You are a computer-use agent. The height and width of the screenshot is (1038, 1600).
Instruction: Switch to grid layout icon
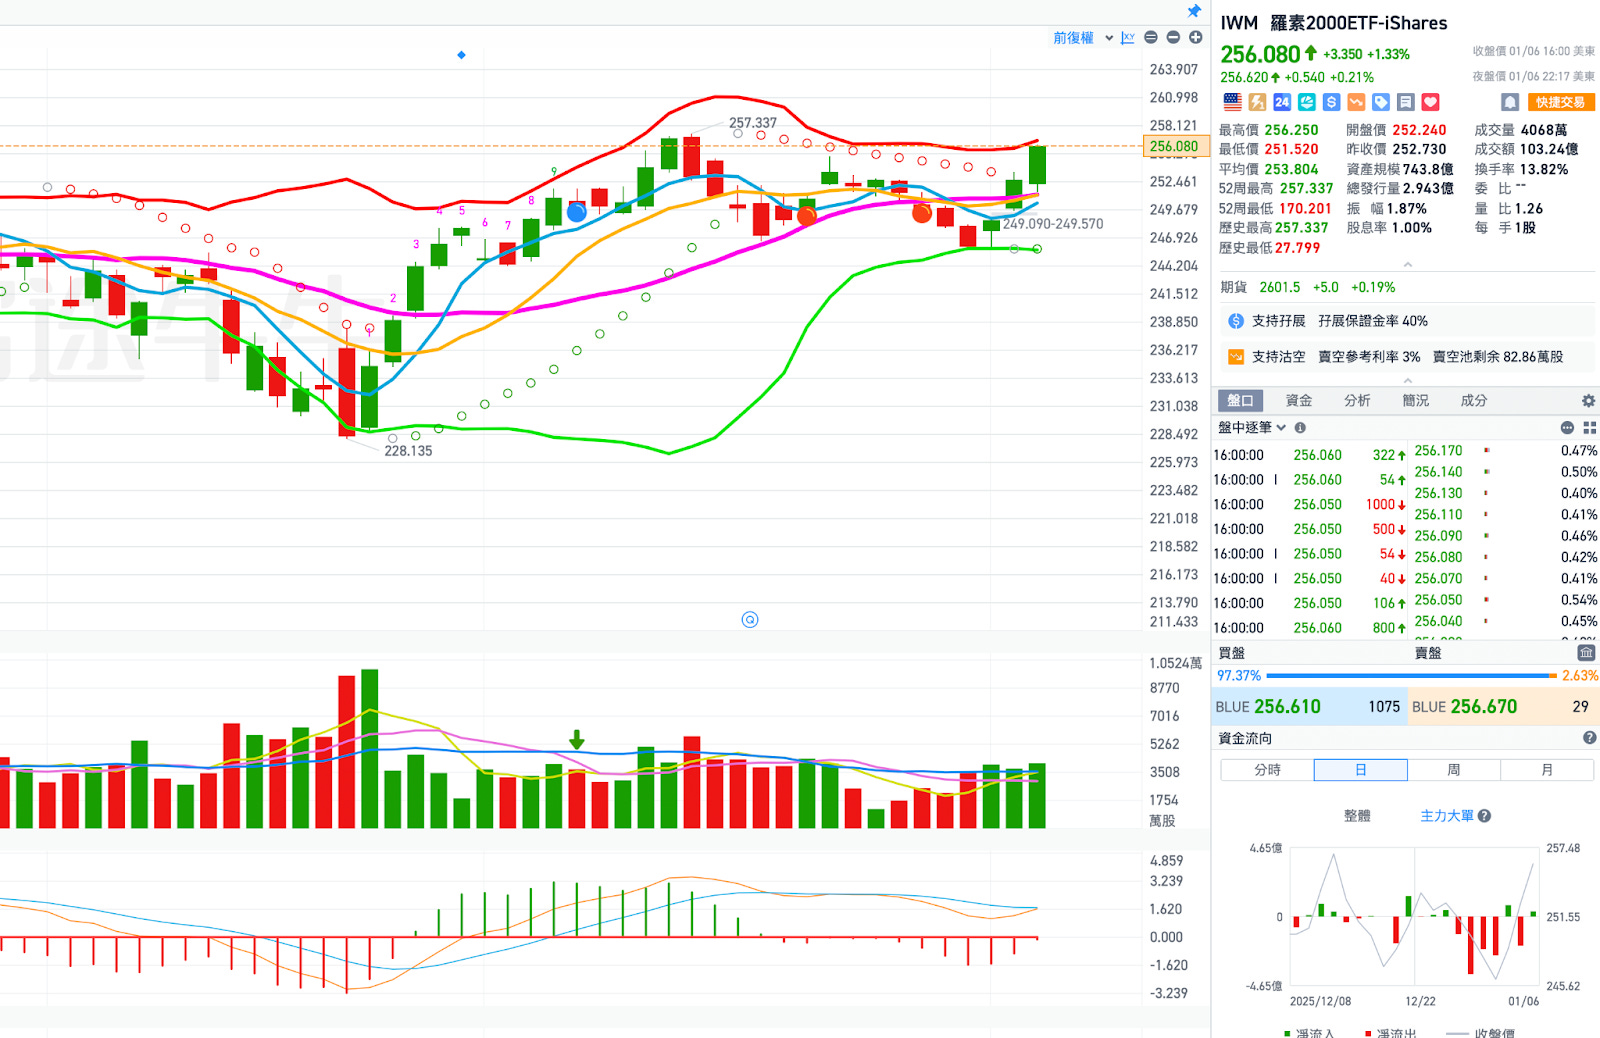pyautogui.click(x=1589, y=427)
